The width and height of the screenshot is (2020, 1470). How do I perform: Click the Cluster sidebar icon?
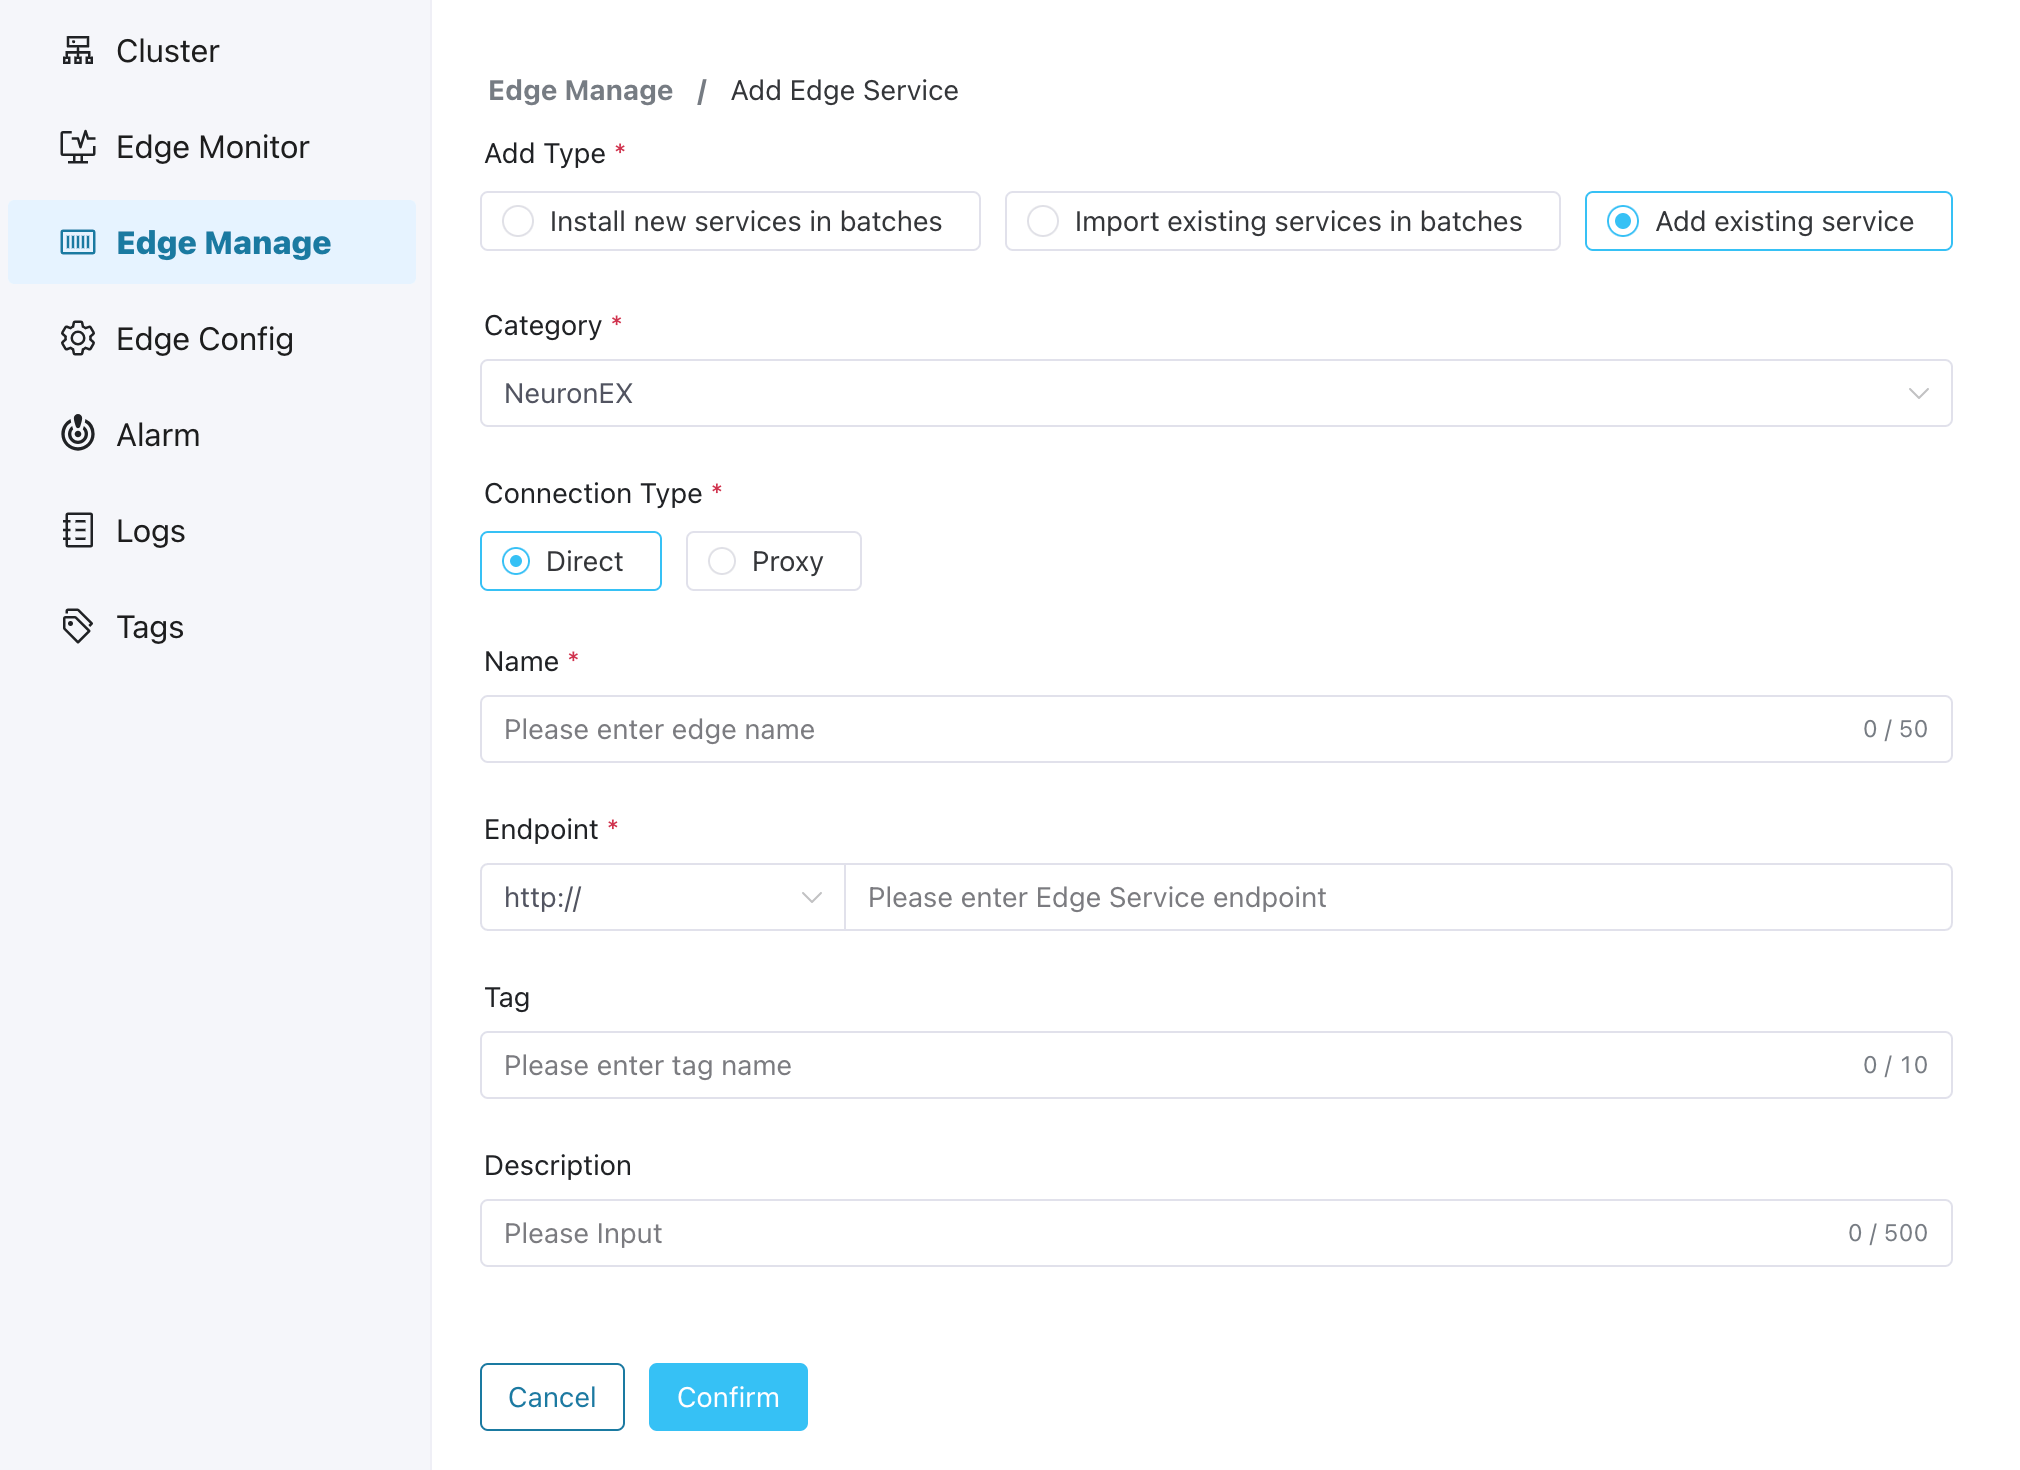[x=78, y=51]
